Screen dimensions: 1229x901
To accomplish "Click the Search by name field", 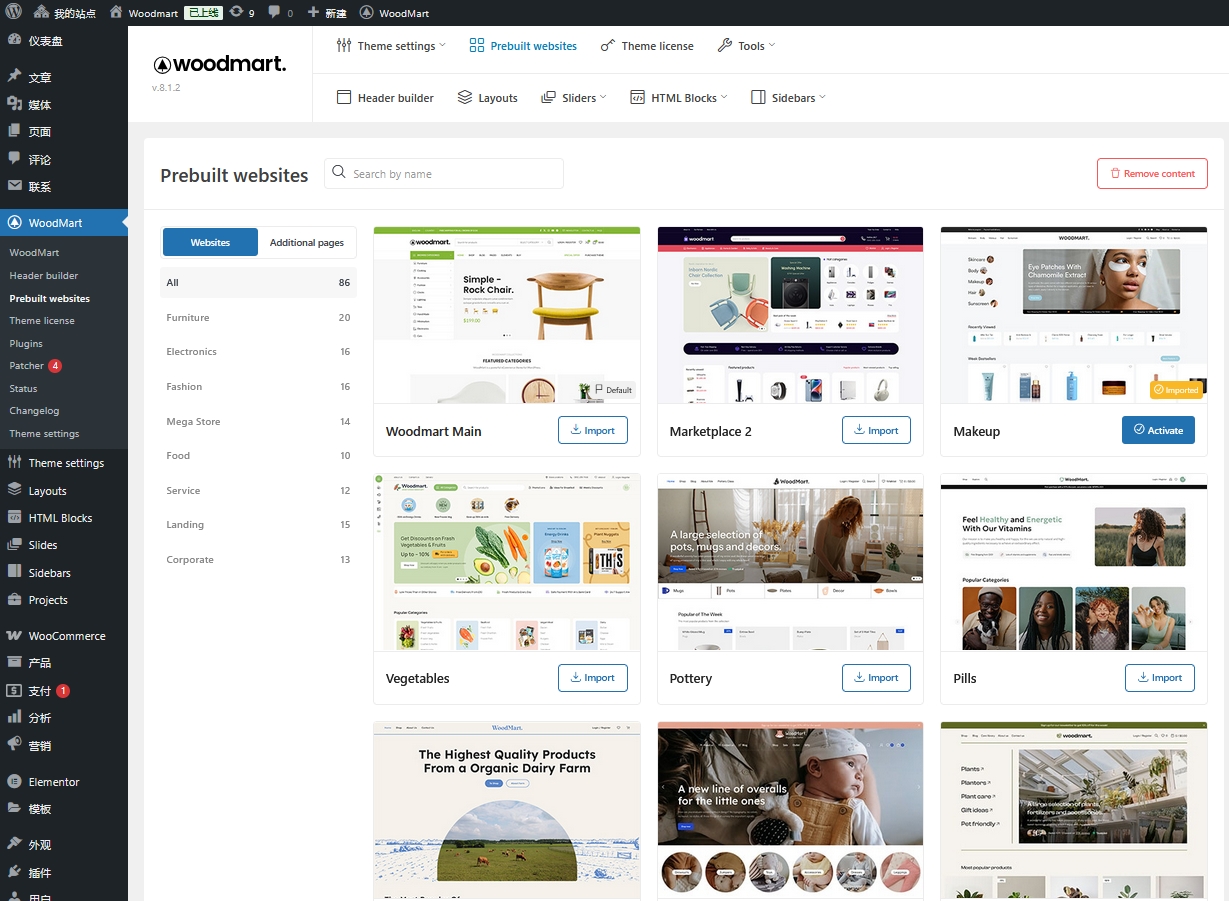I will tap(444, 173).
